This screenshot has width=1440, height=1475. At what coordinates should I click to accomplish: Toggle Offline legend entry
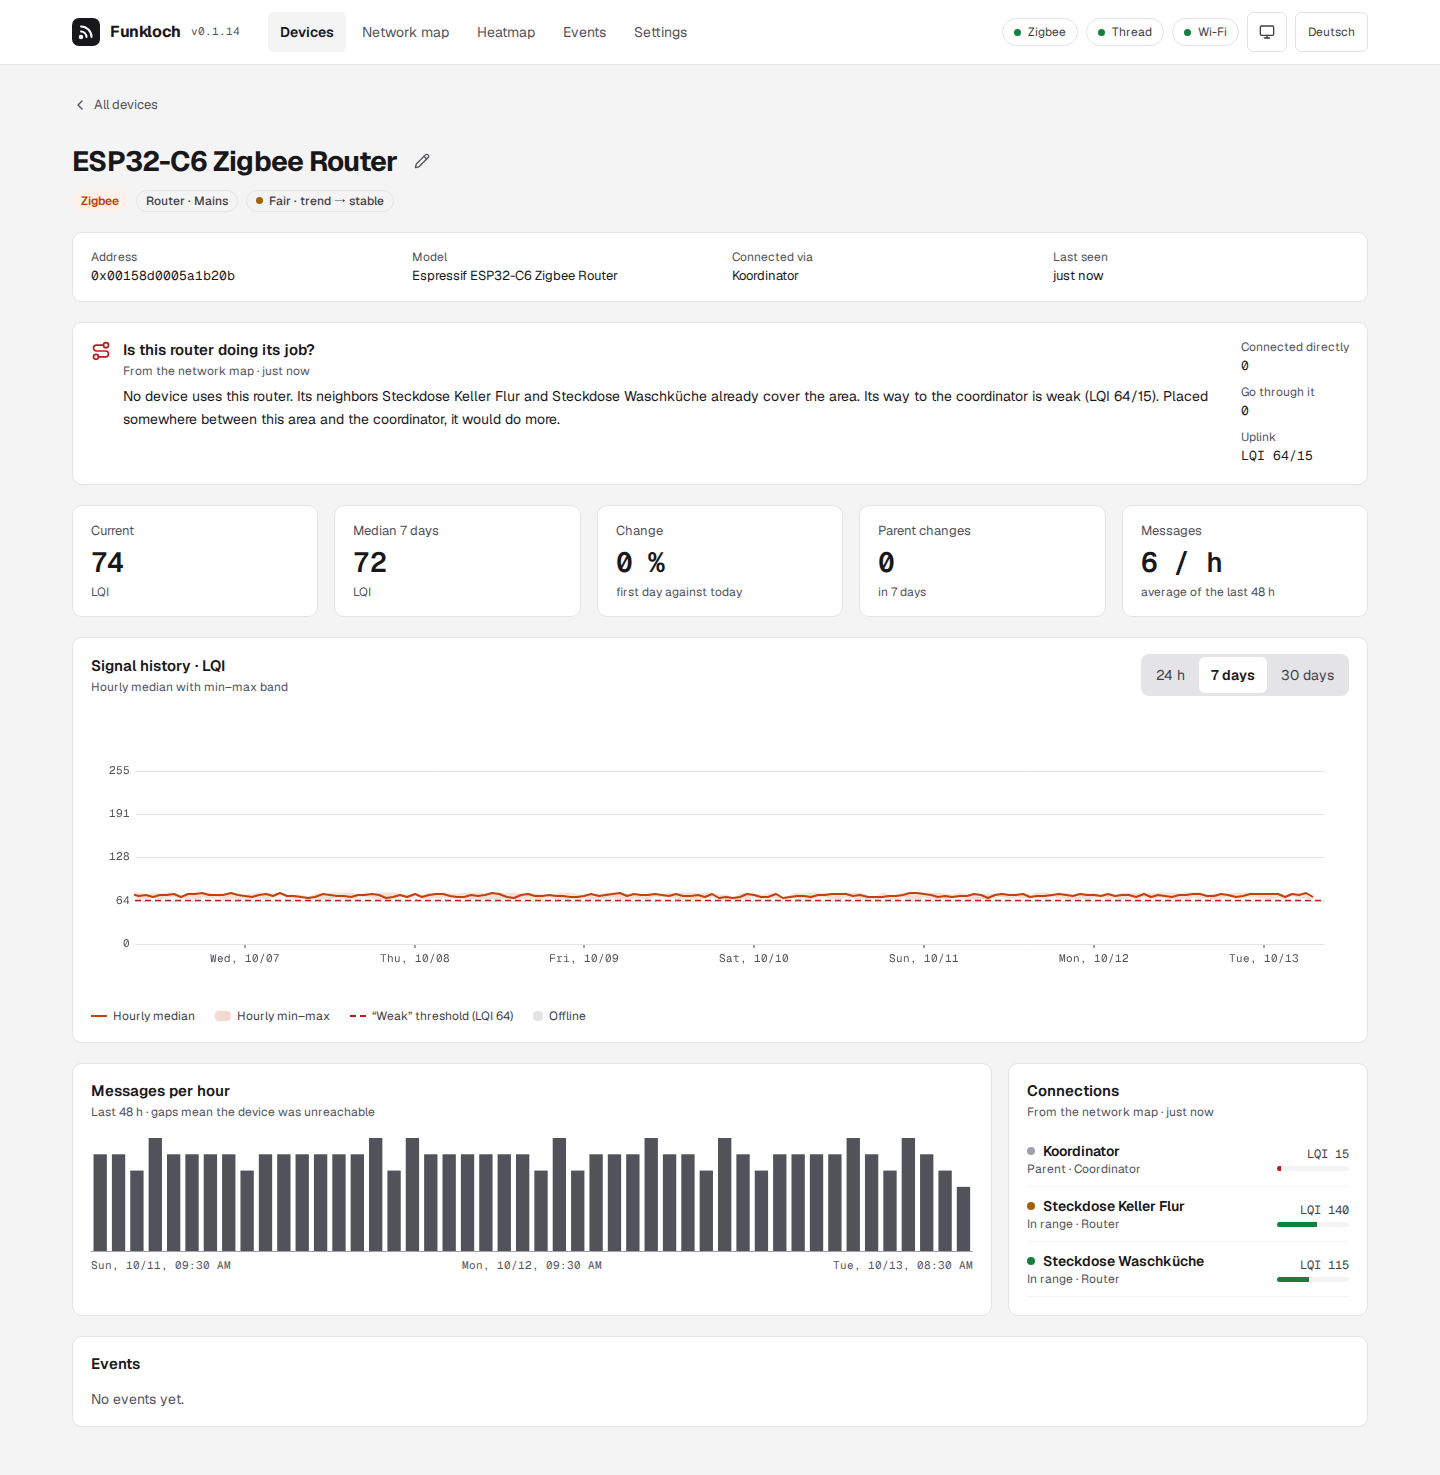point(560,1016)
